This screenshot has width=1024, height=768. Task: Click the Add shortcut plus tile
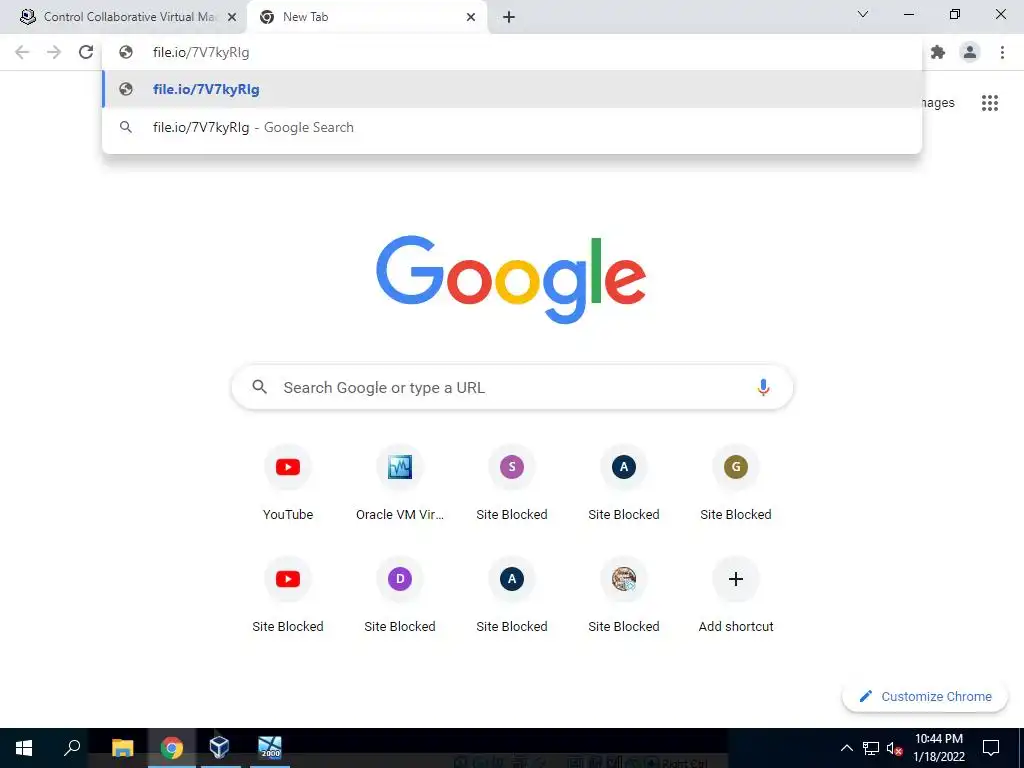point(736,595)
